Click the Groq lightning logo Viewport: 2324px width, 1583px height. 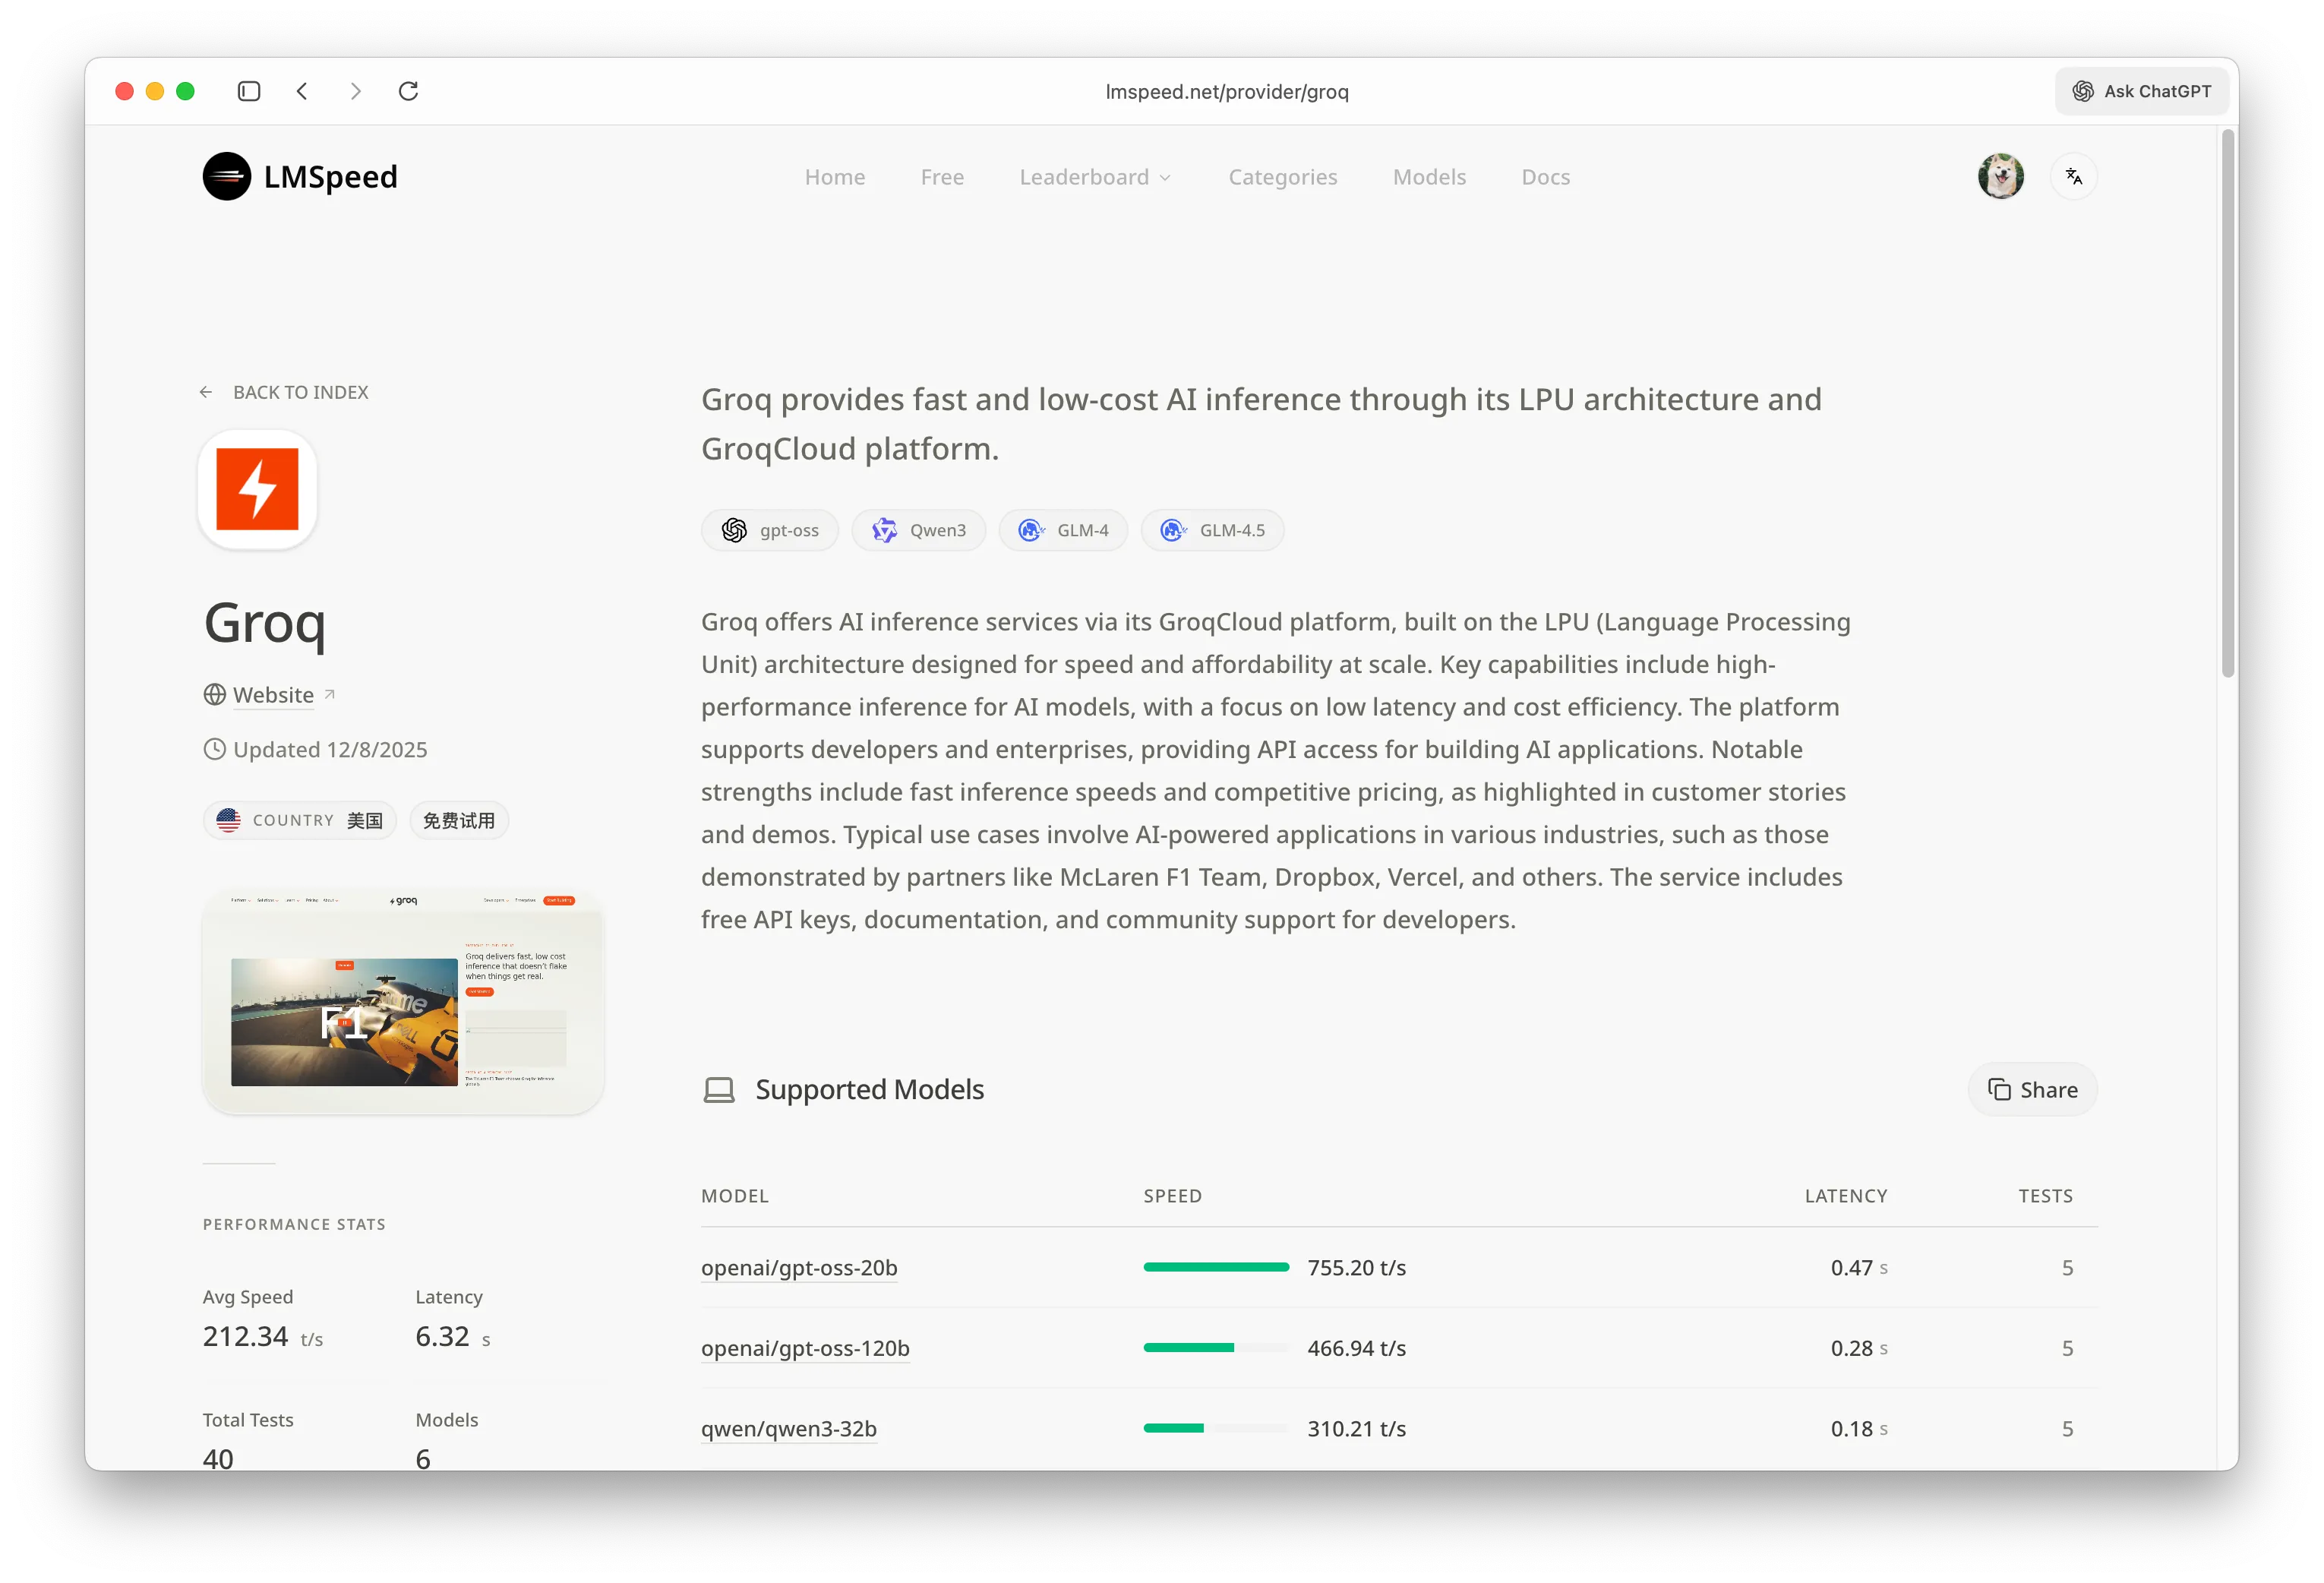tap(257, 490)
